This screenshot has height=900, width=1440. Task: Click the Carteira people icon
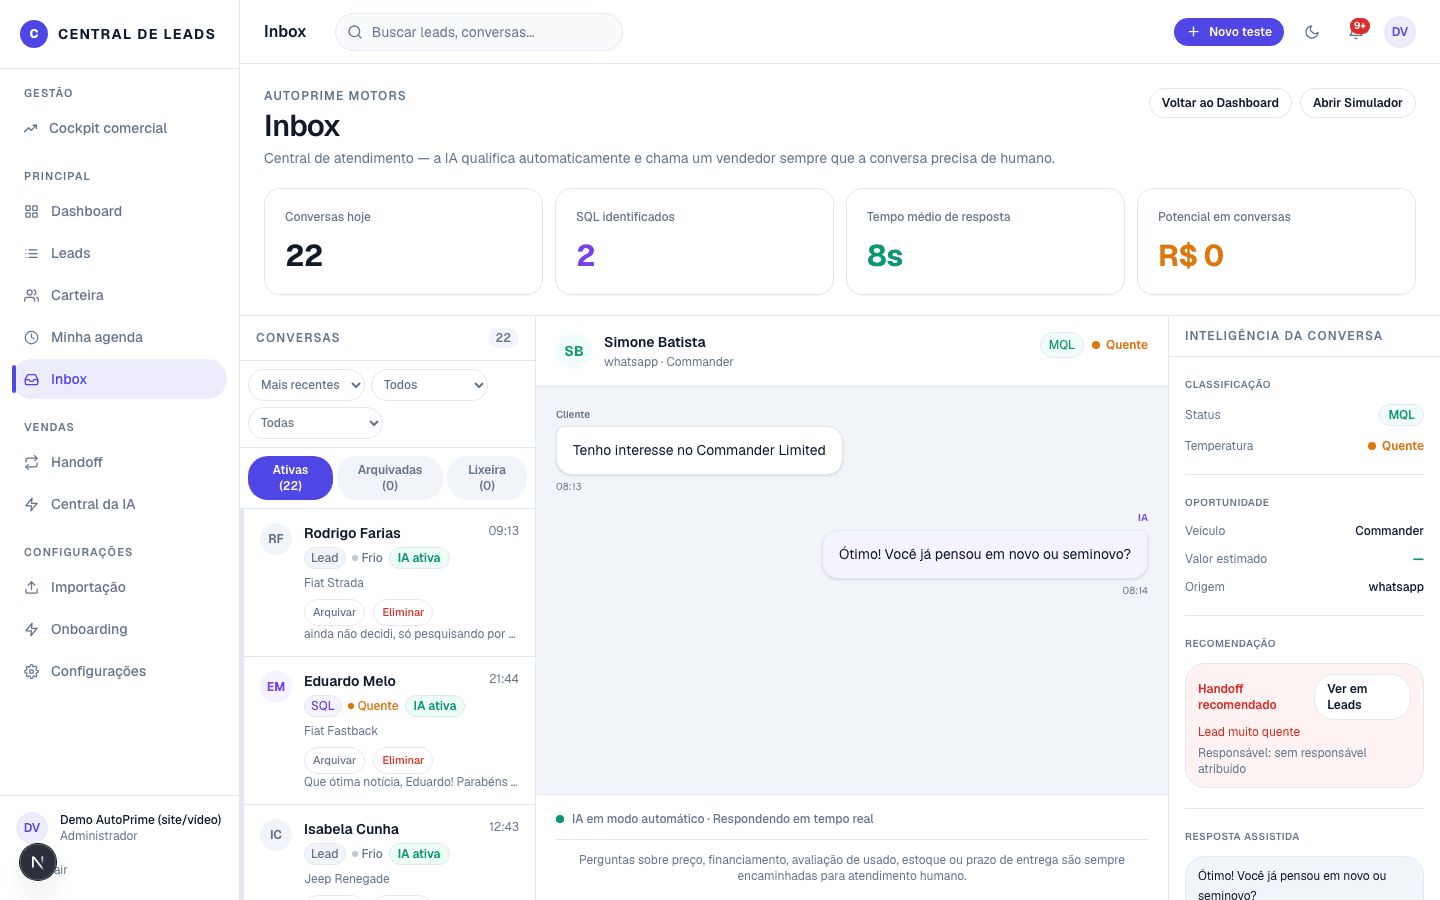pos(32,296)
